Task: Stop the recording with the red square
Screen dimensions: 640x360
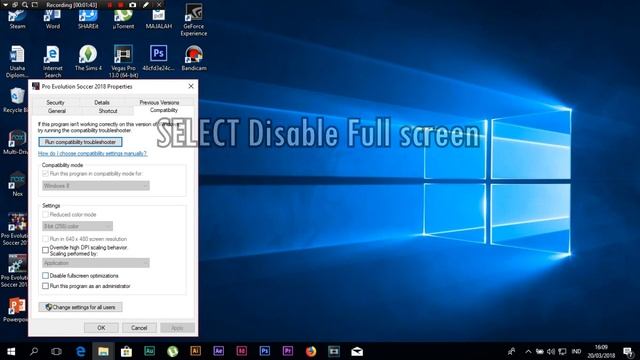Action: (121, 4)
